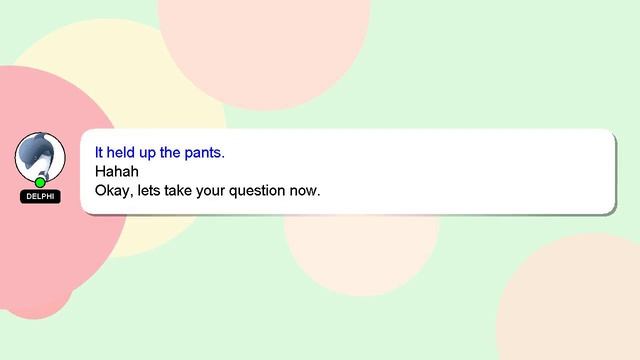This screenshot has width=640, height=360.
Task: Click the dolphin avatar picture
Action: tap(40, 157)
